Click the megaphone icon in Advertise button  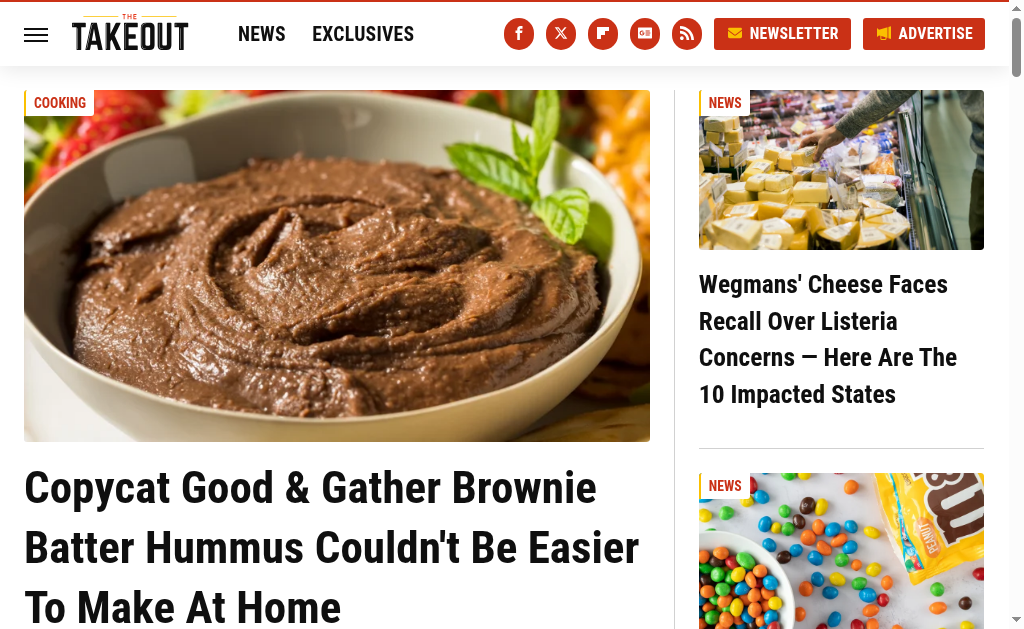pos(884,33)
